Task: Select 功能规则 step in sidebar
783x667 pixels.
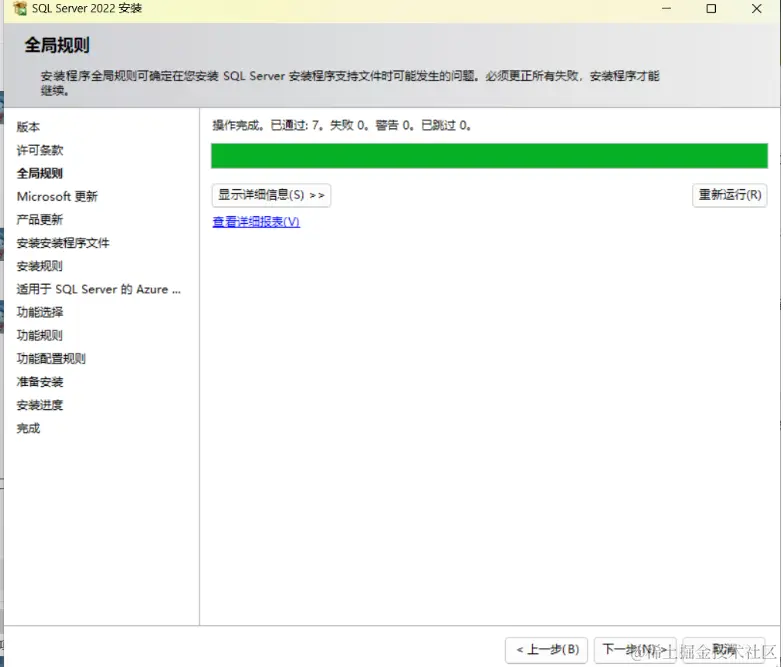Action: tap(39, 335)
